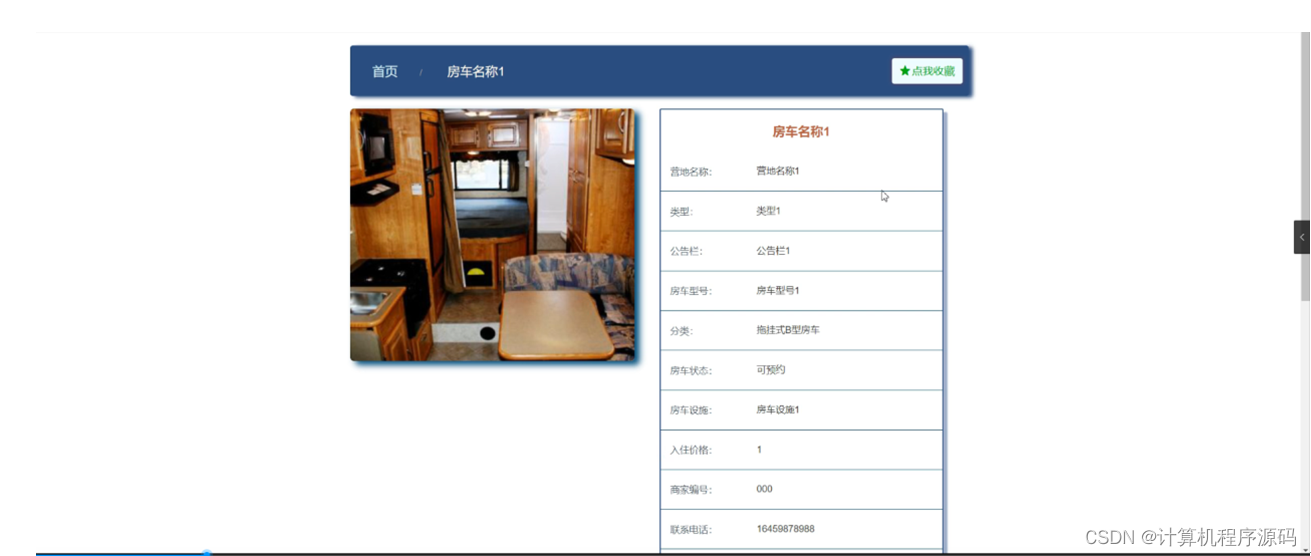This screenshot has height=556, width=1311.
Task: Click the star icon in 点我收藏
Action: click(905, 71)
